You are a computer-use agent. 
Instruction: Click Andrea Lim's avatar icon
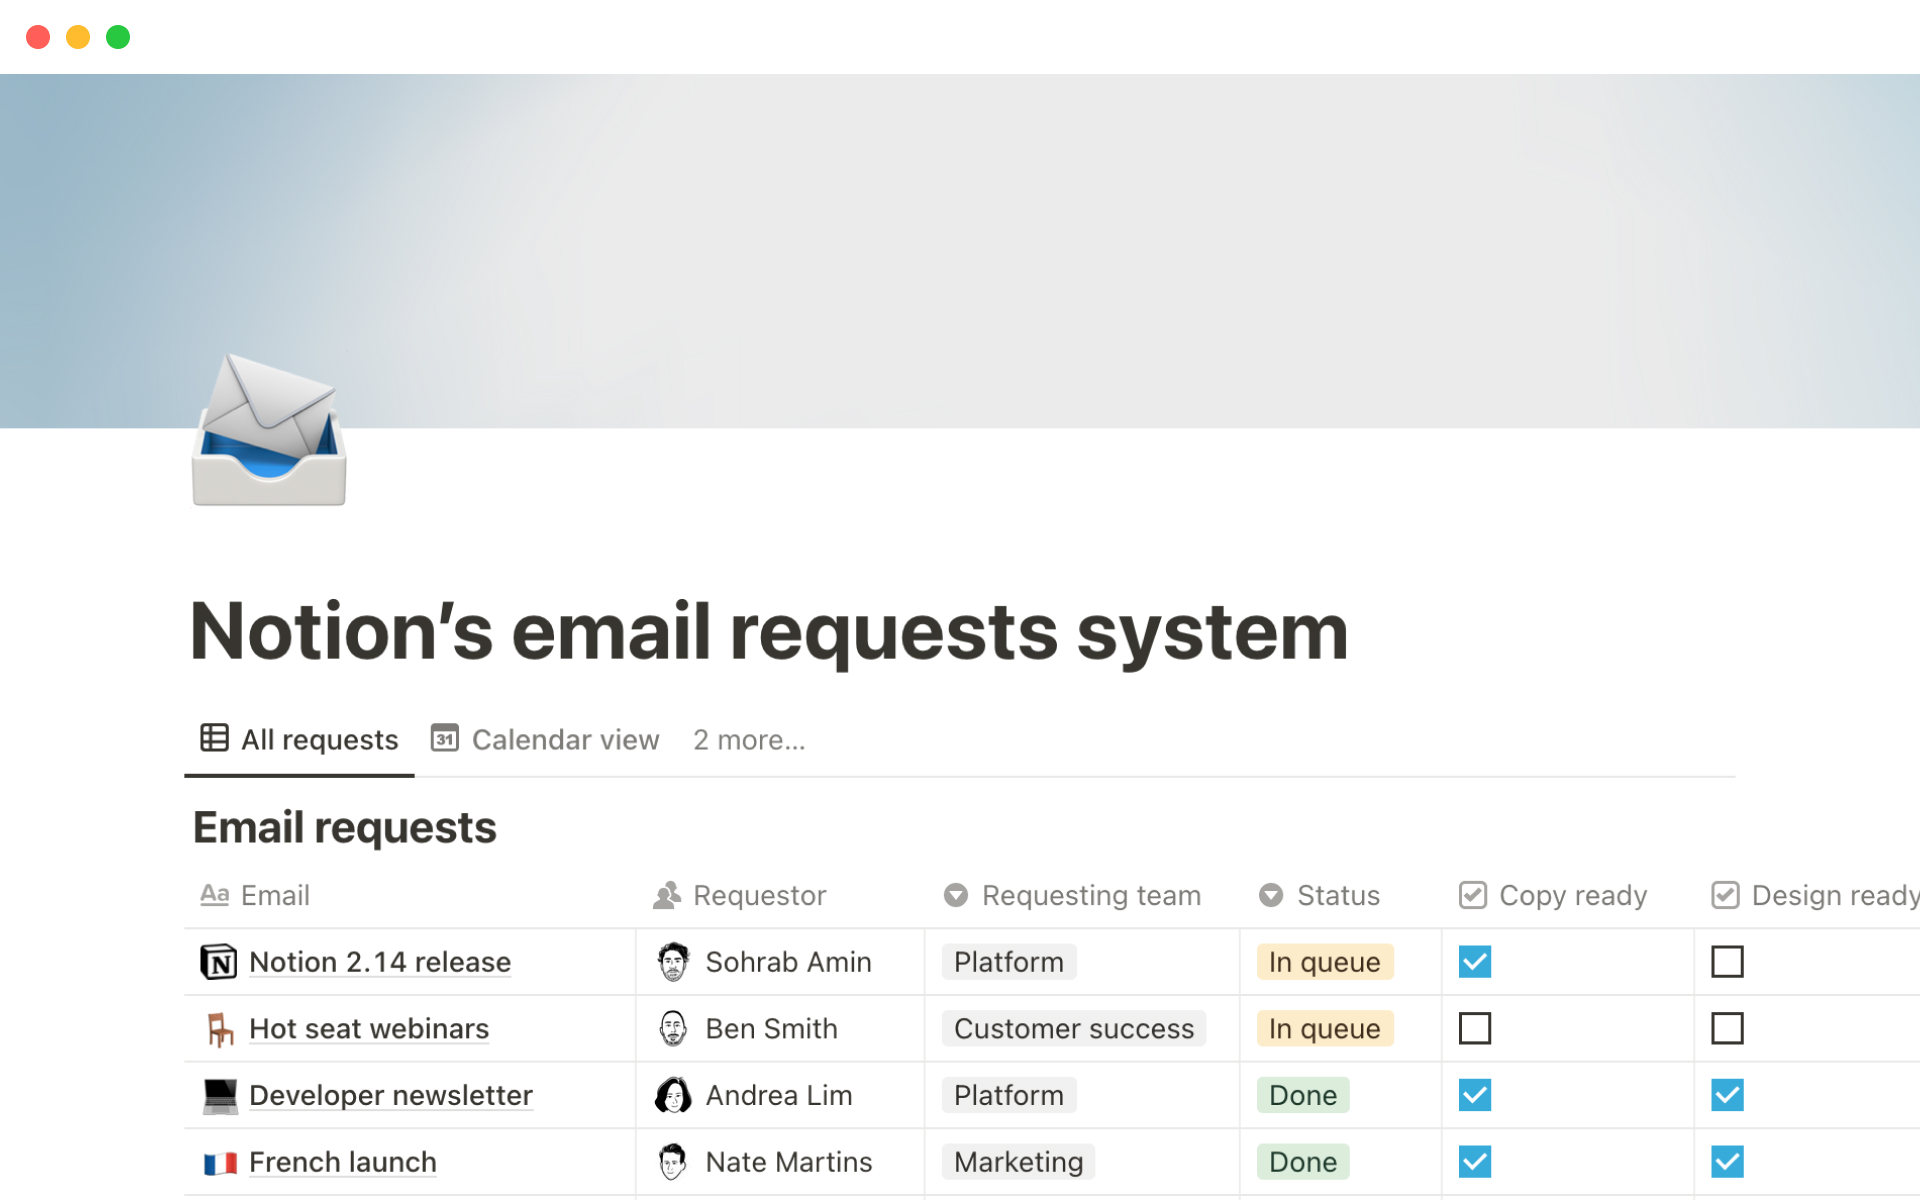click(x=673, y=1095)
